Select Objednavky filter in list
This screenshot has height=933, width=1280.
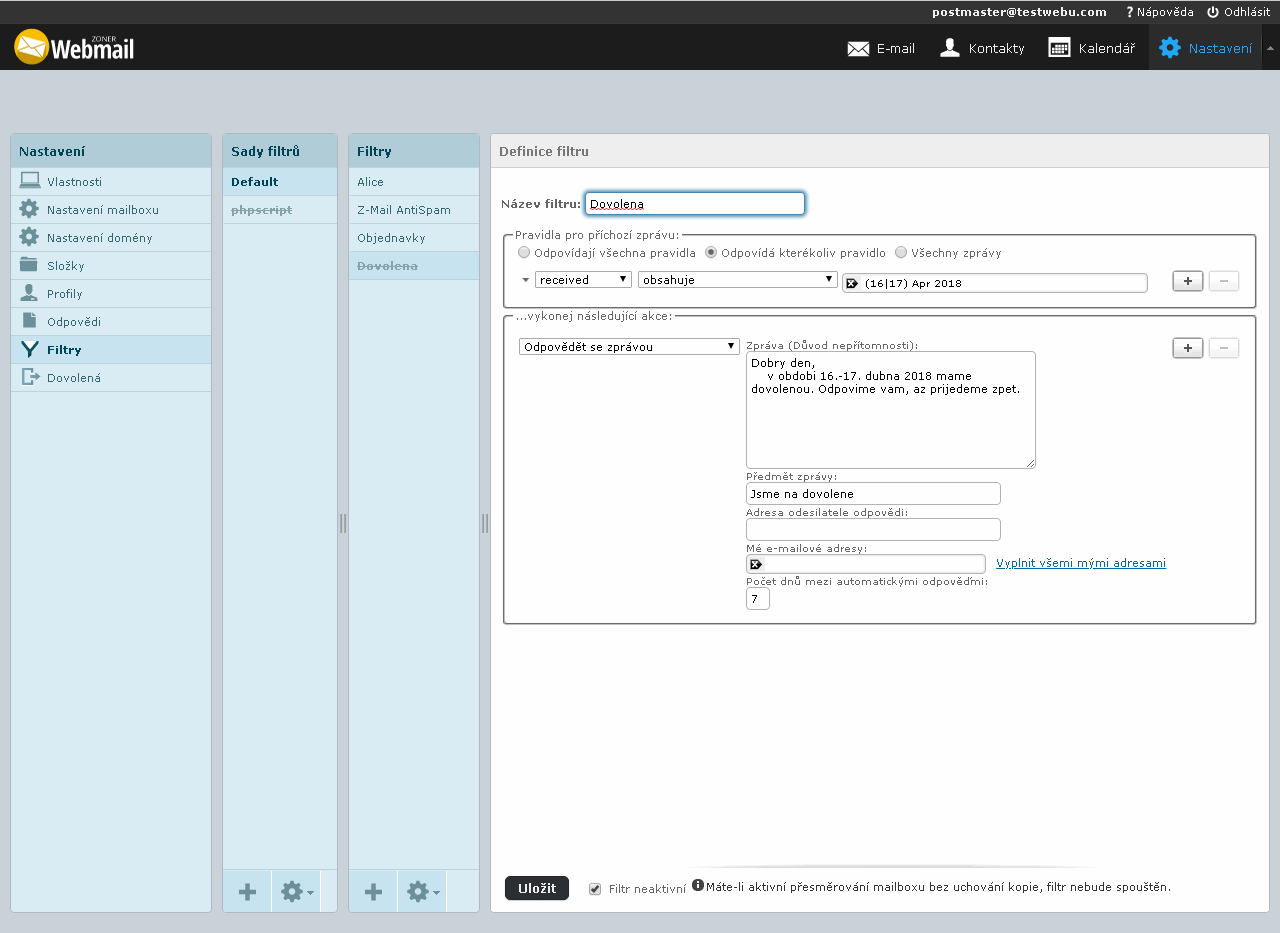click(x=391, y=238)
